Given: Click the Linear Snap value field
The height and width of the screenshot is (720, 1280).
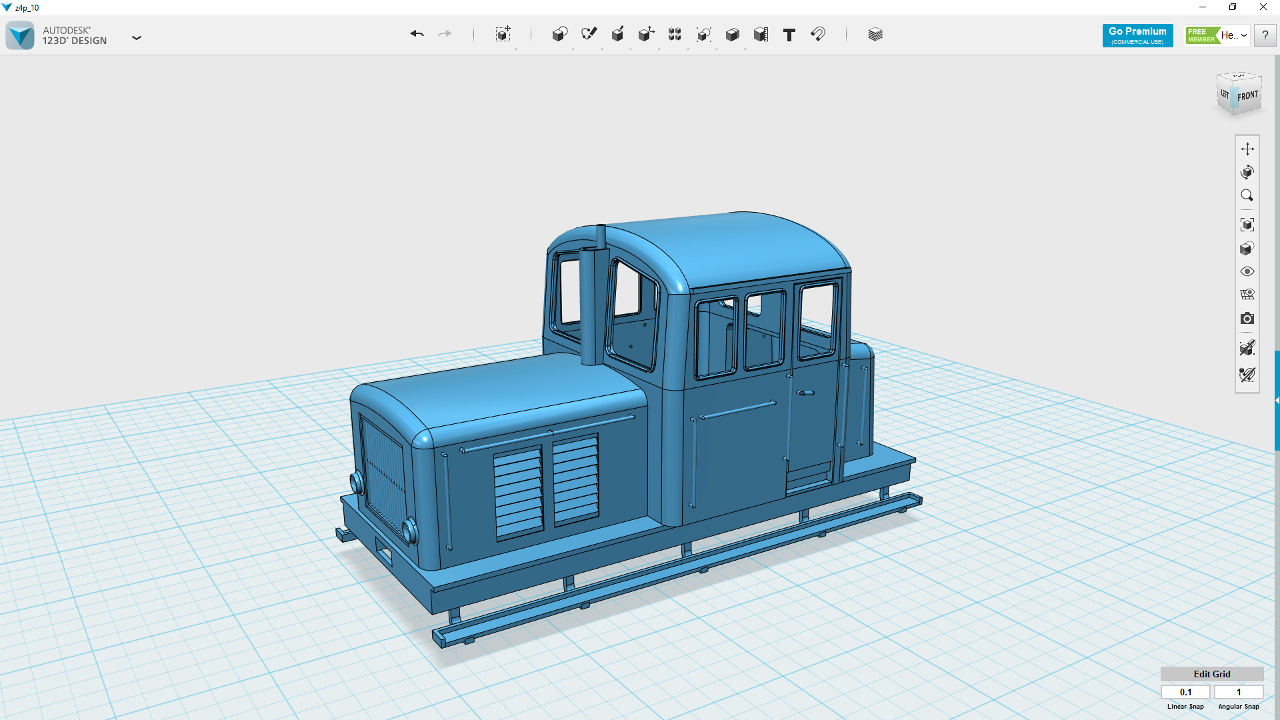Looking at the screenshot, I should pyautogui.click(x=1186, y=692).
